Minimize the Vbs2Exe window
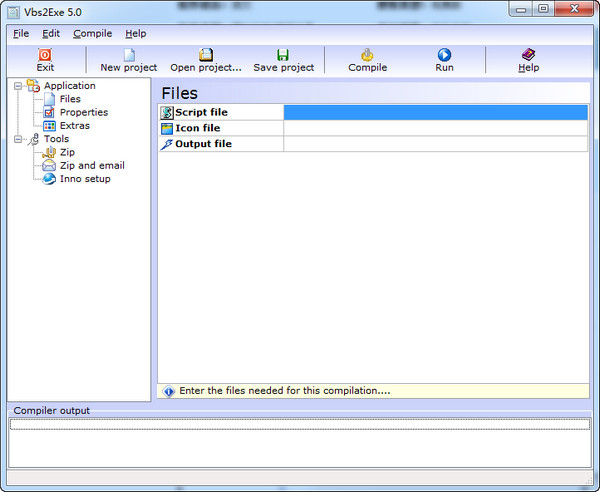This screenshot has width=600, height=492. point(521,9)
